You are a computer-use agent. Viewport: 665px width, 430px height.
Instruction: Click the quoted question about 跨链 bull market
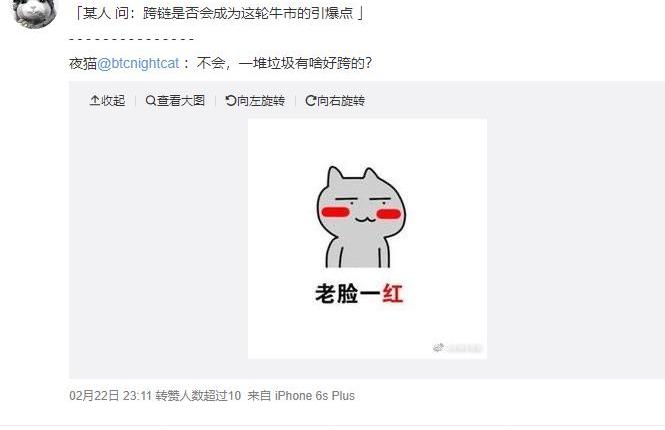pyautogui.click(x=218, y=13)
